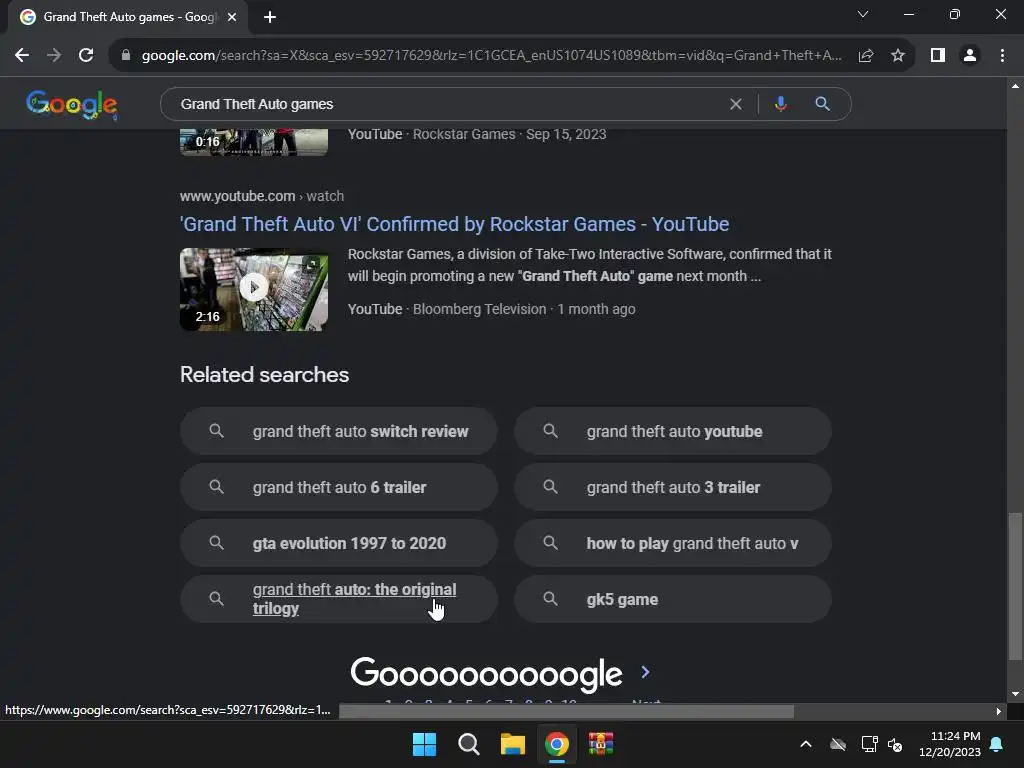Open Windows Start menu
Image resolution: width=1024 pixels, height=768 pixels.
pyautogui.click(x=424, y=744)
